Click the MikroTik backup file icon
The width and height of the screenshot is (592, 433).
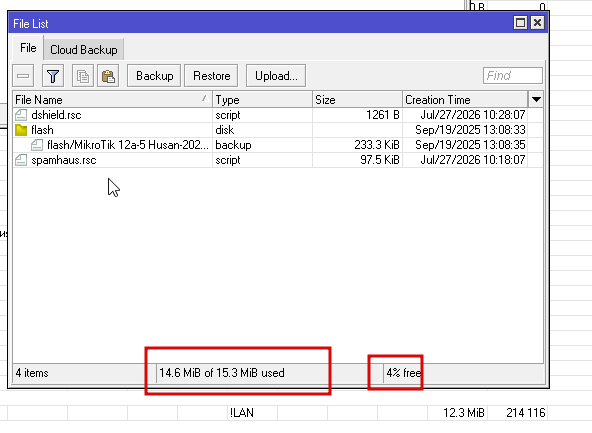point(37,145)
